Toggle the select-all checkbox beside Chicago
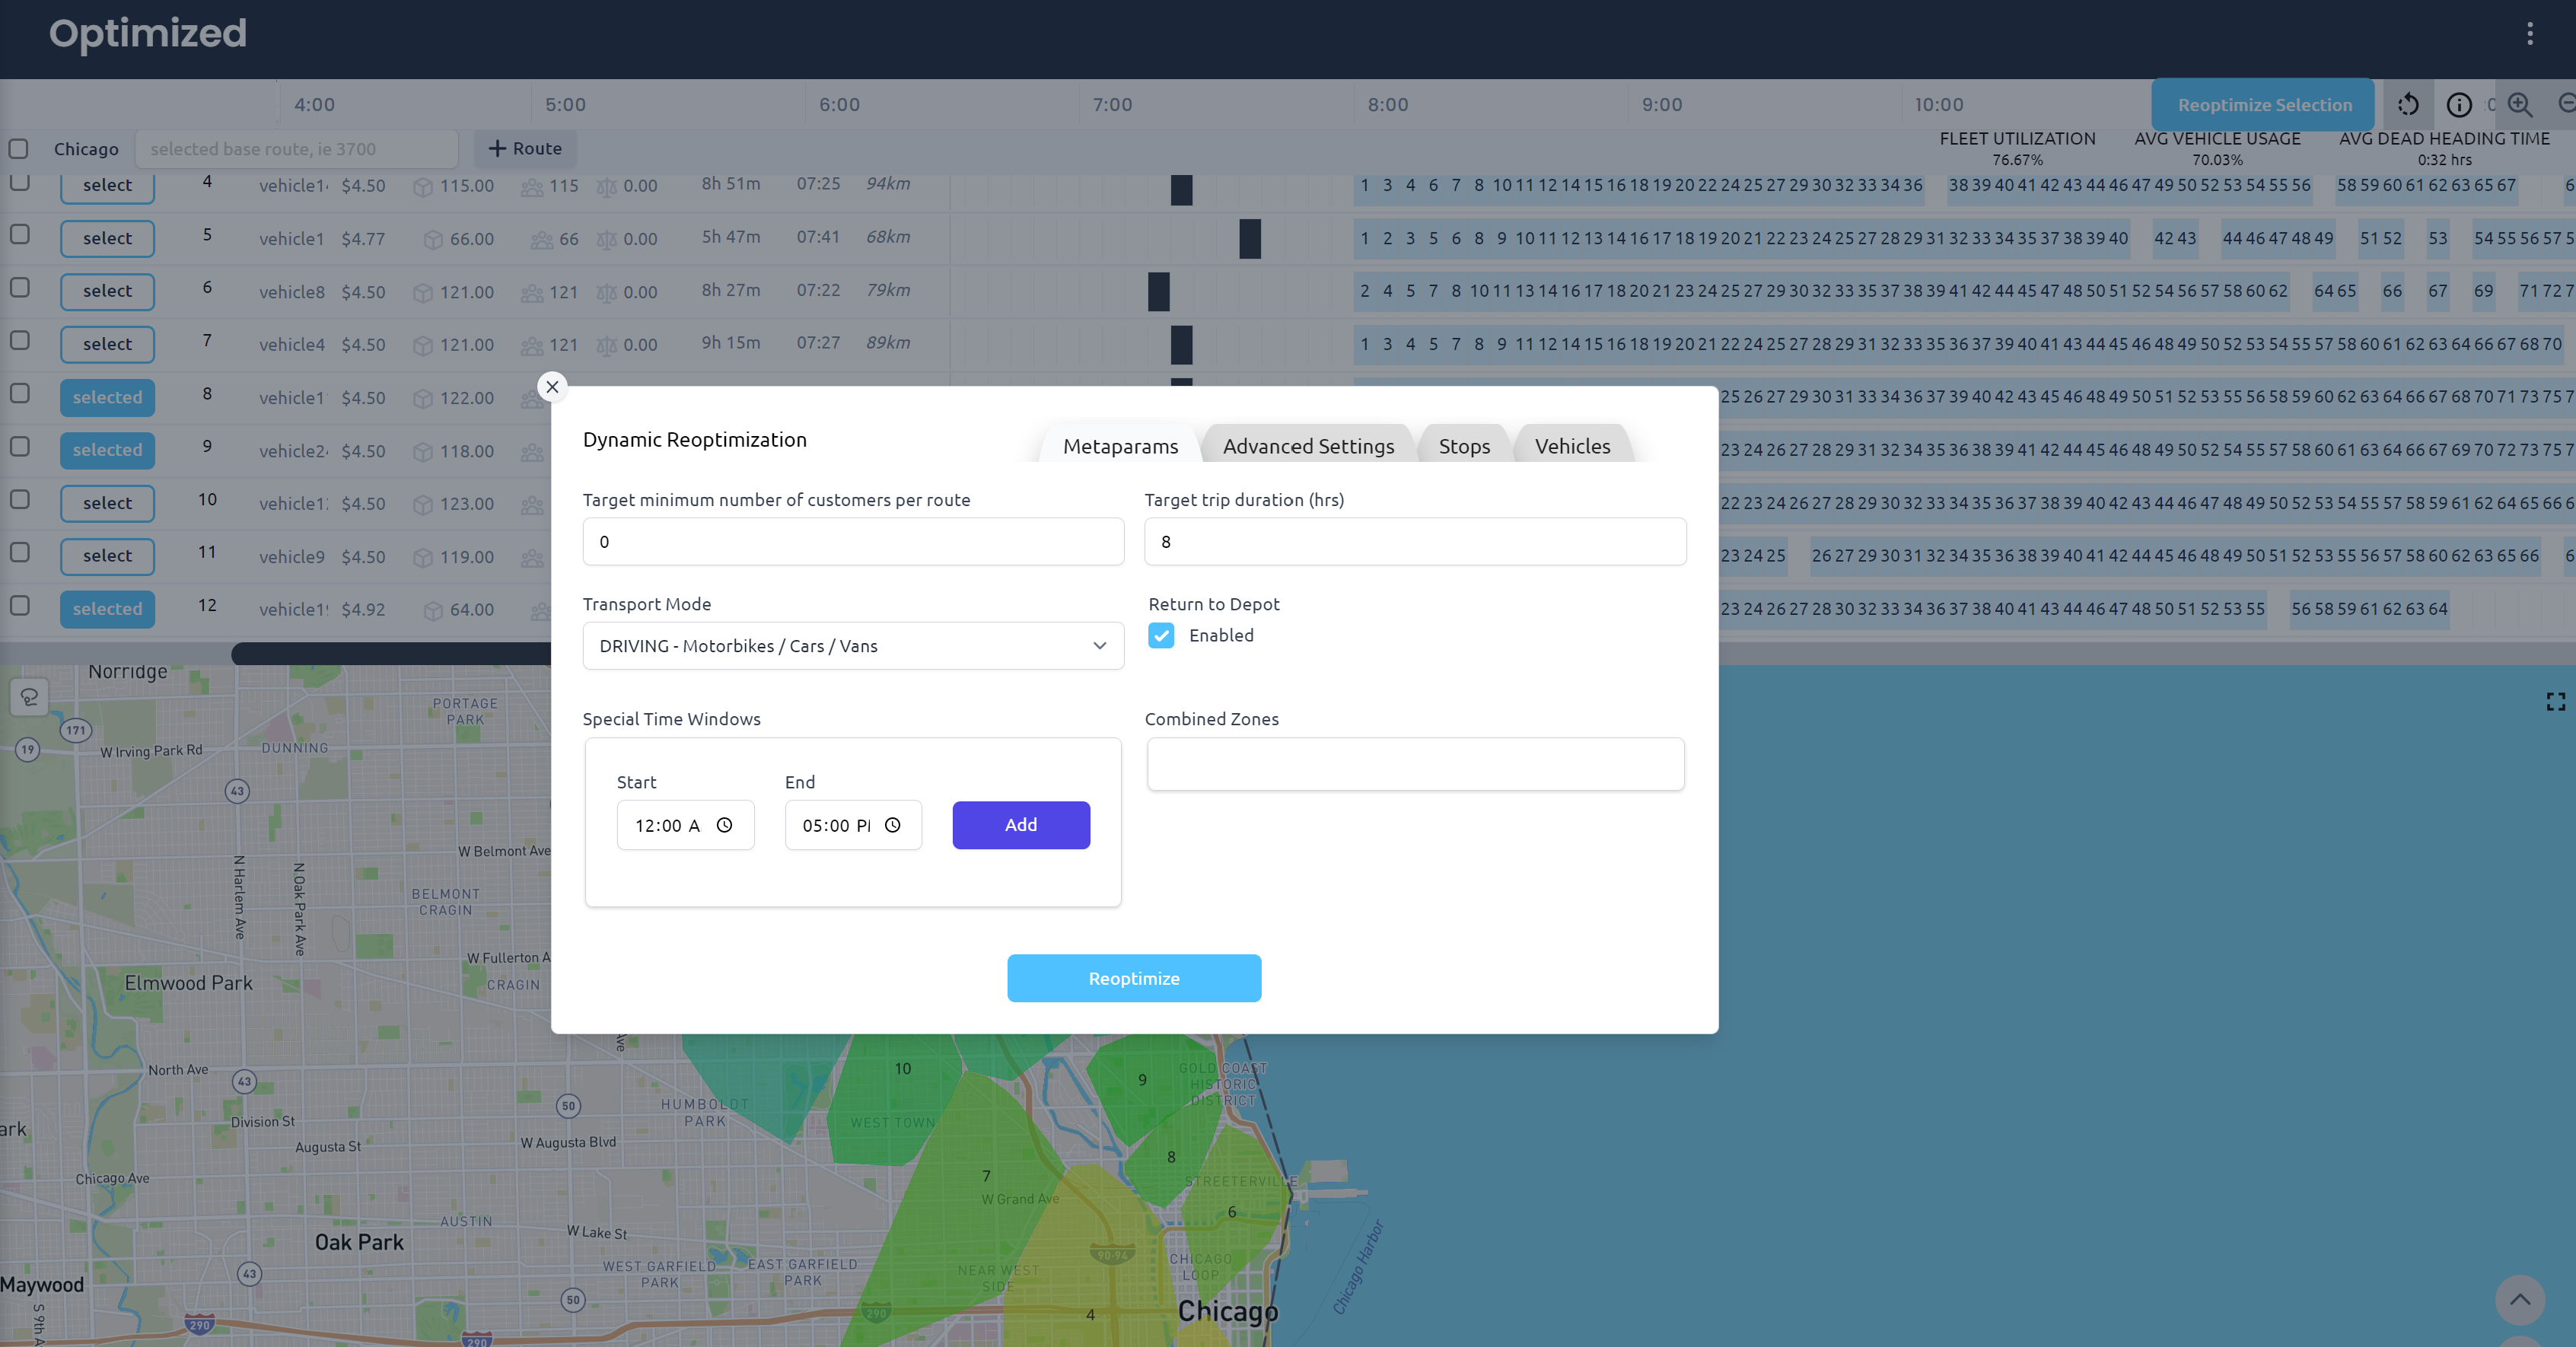 [x=20, y=148]
